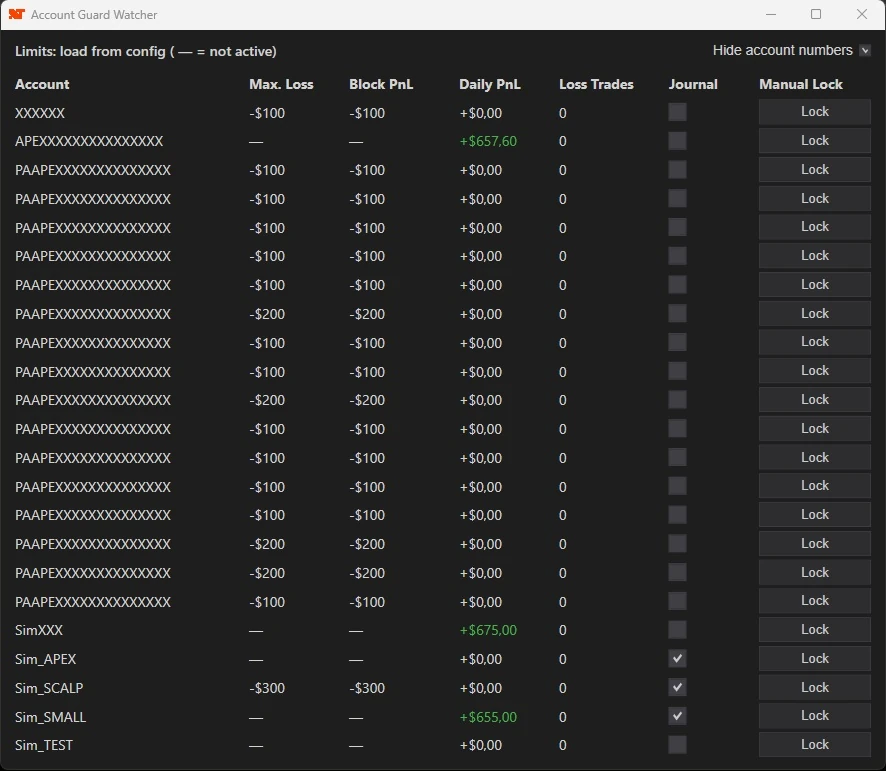The image size is (886, 771).
Task: Select the Loss Trades column header
Action: point(596,84)
